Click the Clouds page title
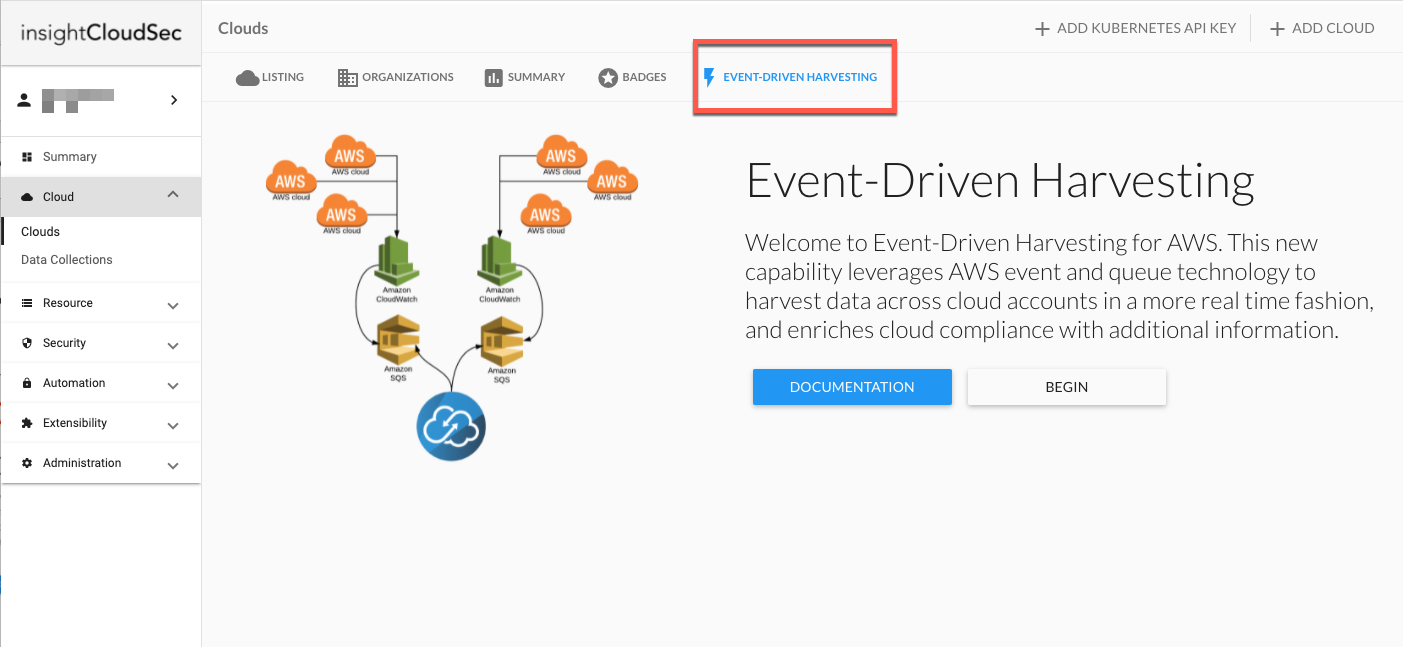1403x647 pixels. click(243, 28)
